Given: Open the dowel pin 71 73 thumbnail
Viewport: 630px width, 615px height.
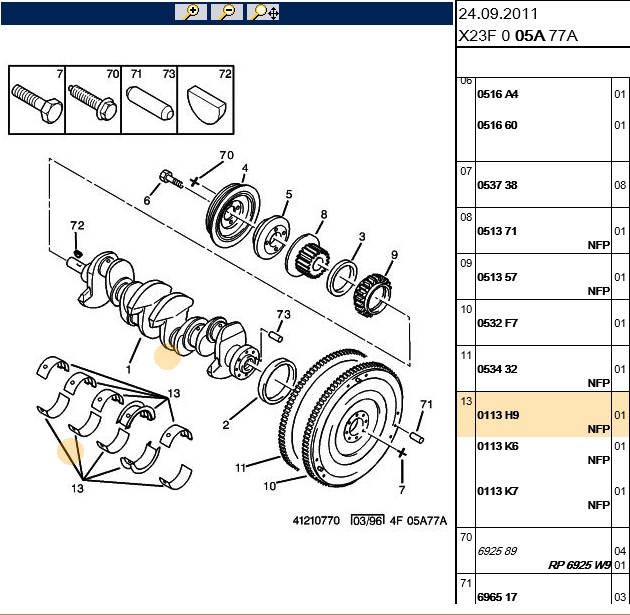Looking at the screenshot, I should click(149, 100).
